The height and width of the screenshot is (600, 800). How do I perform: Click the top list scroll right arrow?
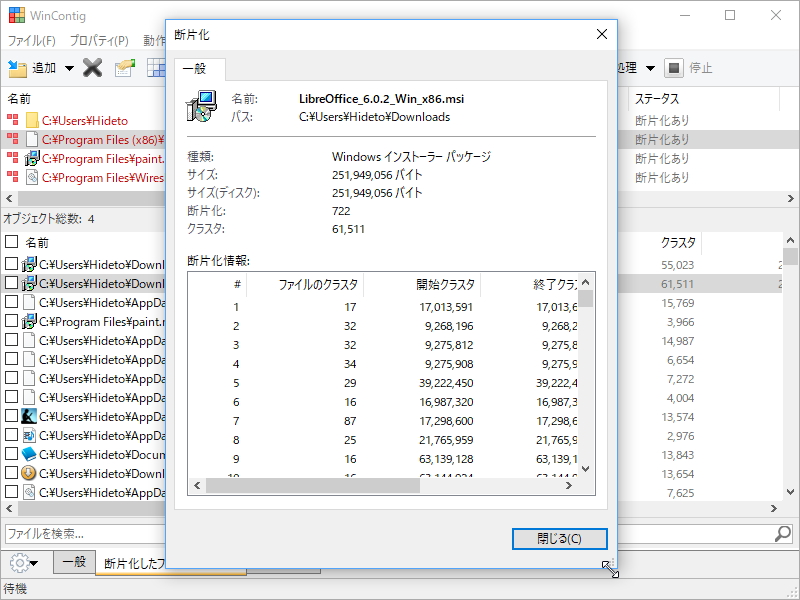pyautogui.click(x=790, y=198)
